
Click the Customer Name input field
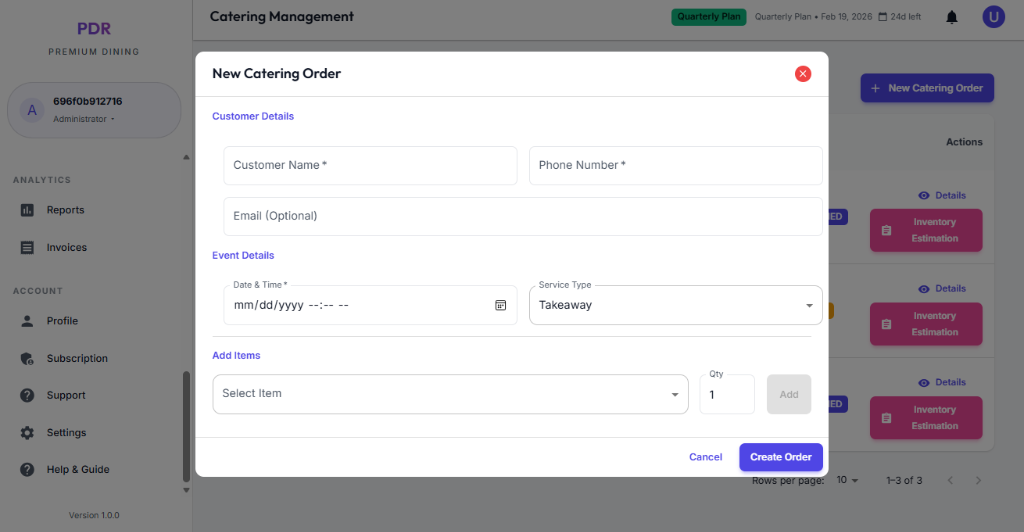tap(370, 165)
